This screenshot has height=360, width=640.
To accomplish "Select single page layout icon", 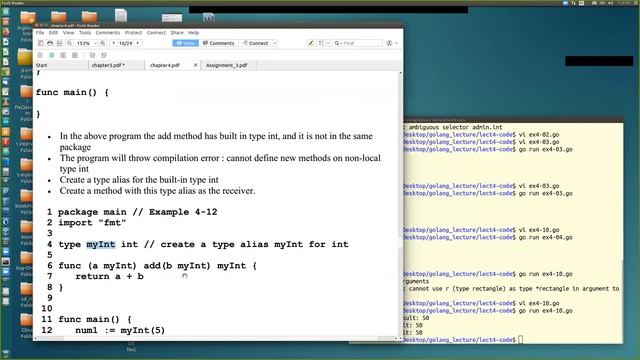I will tap(40, 55).
